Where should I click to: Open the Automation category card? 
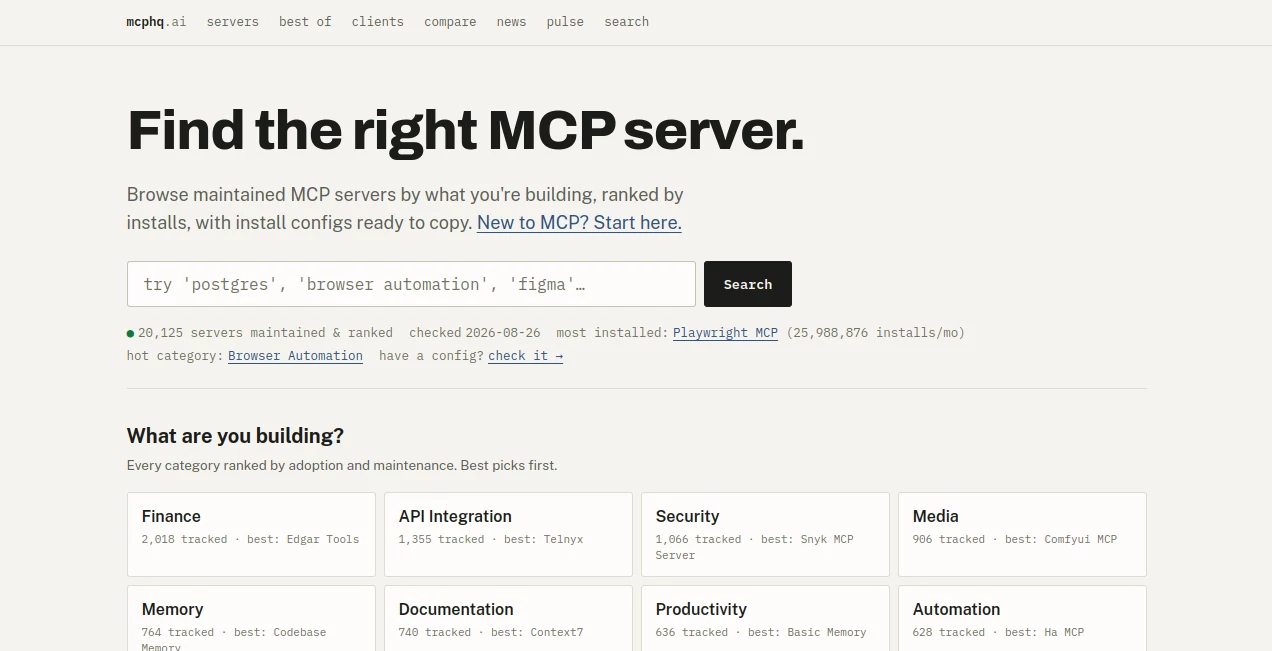pos(1022,618)
